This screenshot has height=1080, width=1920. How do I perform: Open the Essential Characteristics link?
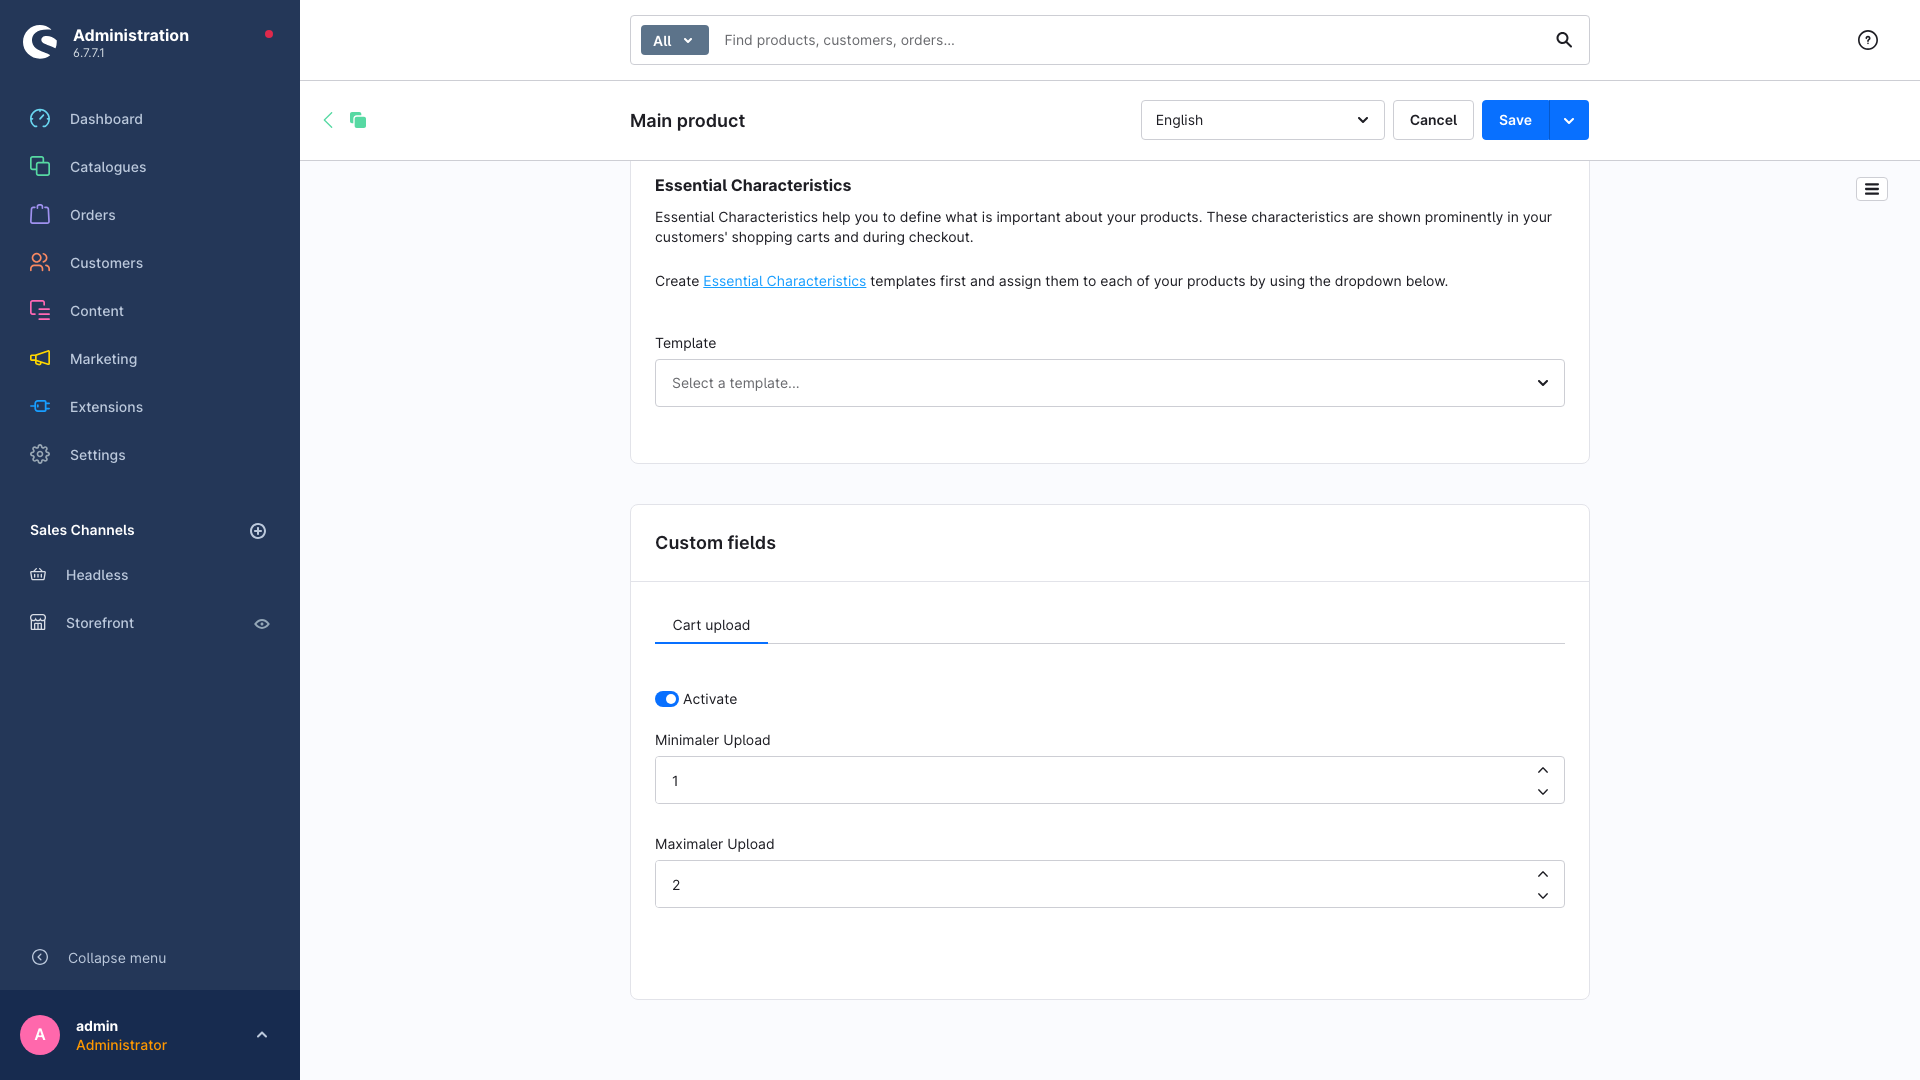(784, 281)
